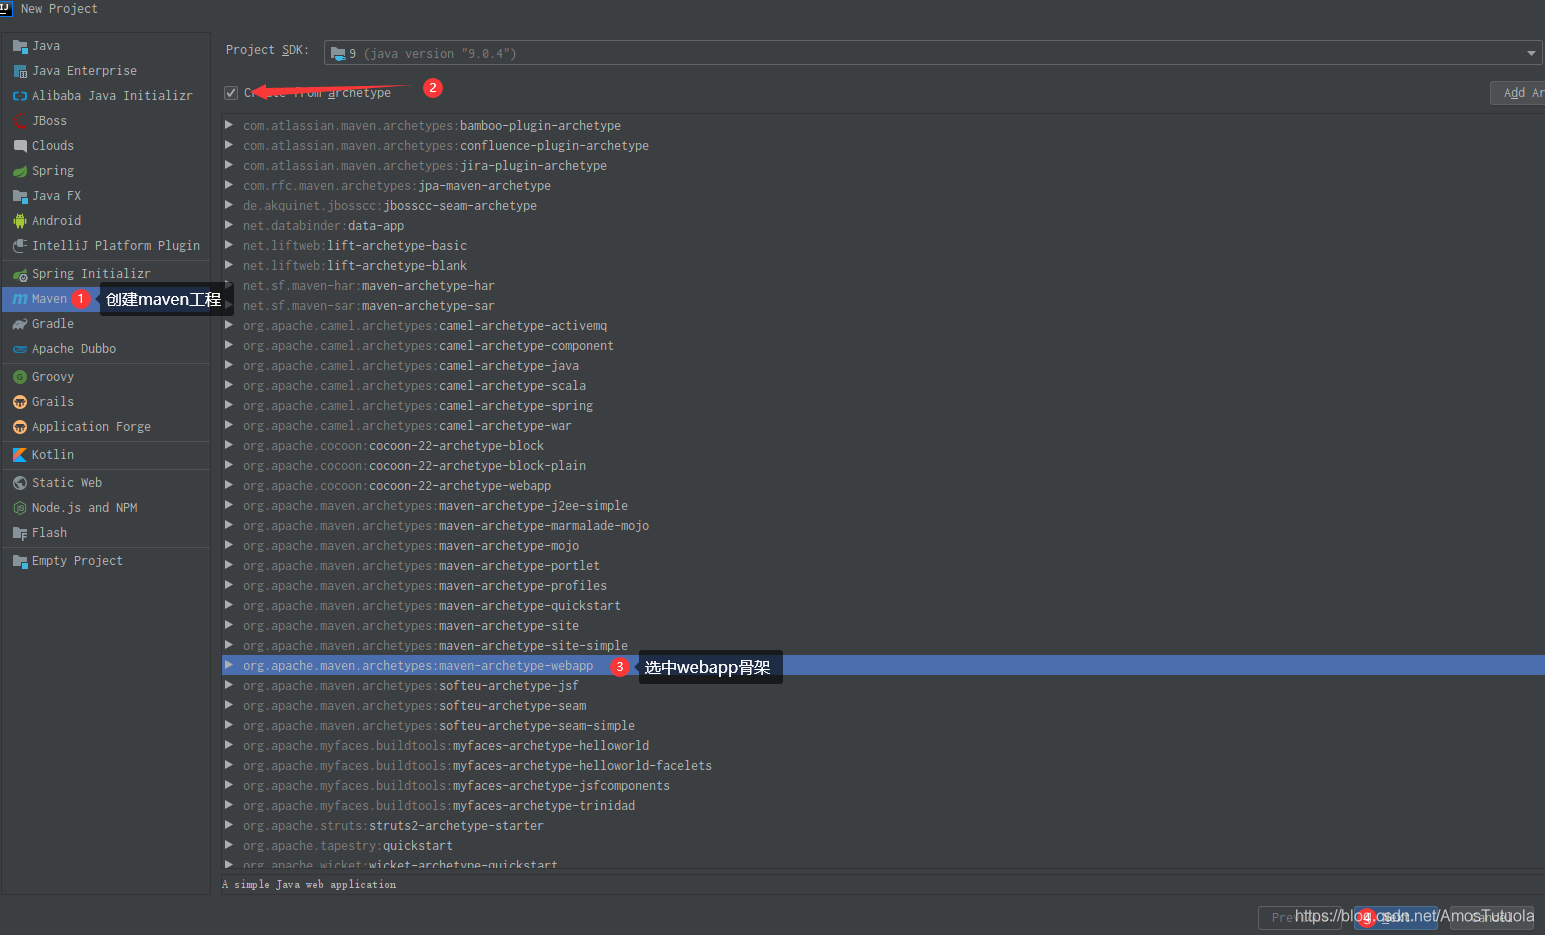Screen dimensions: 1545x935
Task: Select the Flash icon
Action: pyautogui.click(x=20, y=533)
